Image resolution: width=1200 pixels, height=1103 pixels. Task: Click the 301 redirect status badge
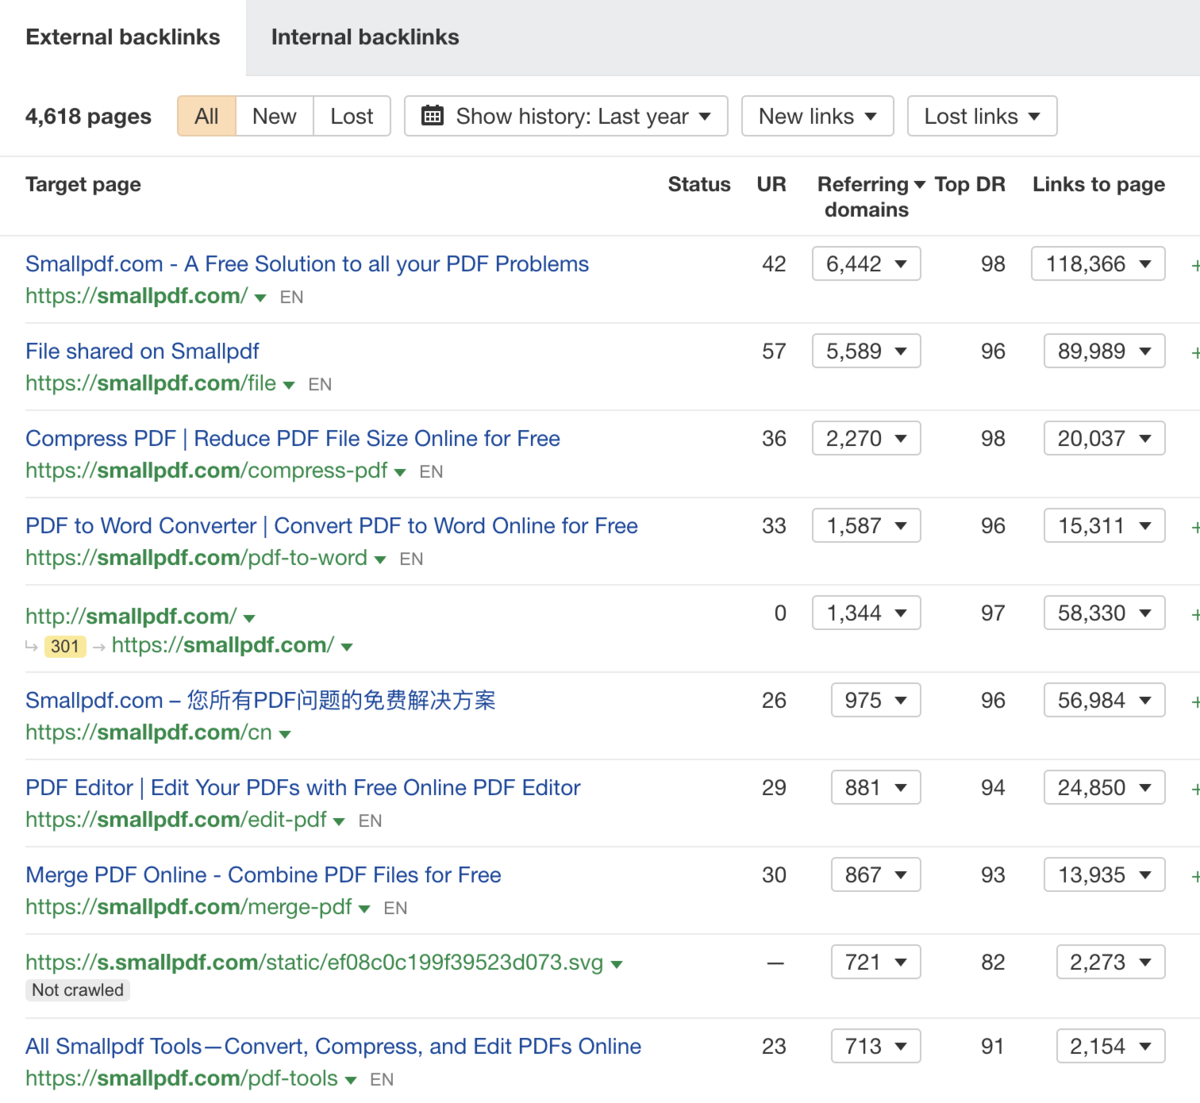pyautogui.click(x=65, y=646)
